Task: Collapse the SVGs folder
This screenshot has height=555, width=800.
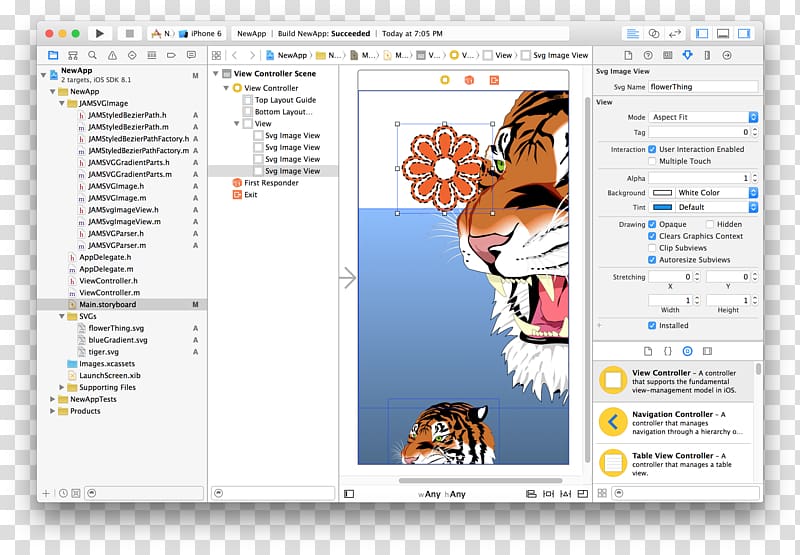Action: [x=62, y=316]
